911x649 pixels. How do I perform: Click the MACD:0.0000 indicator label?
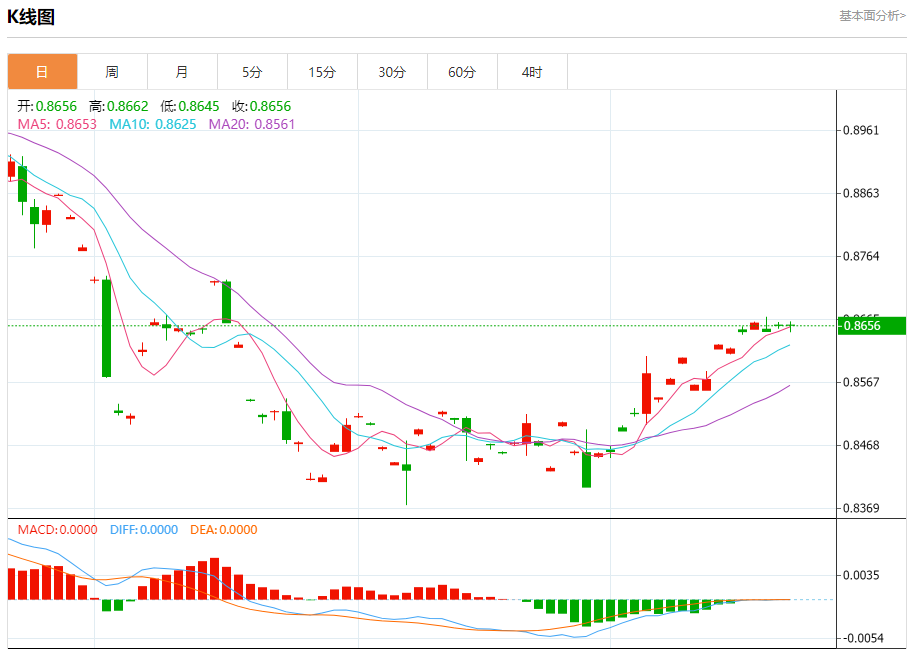[x=58, y=530]
